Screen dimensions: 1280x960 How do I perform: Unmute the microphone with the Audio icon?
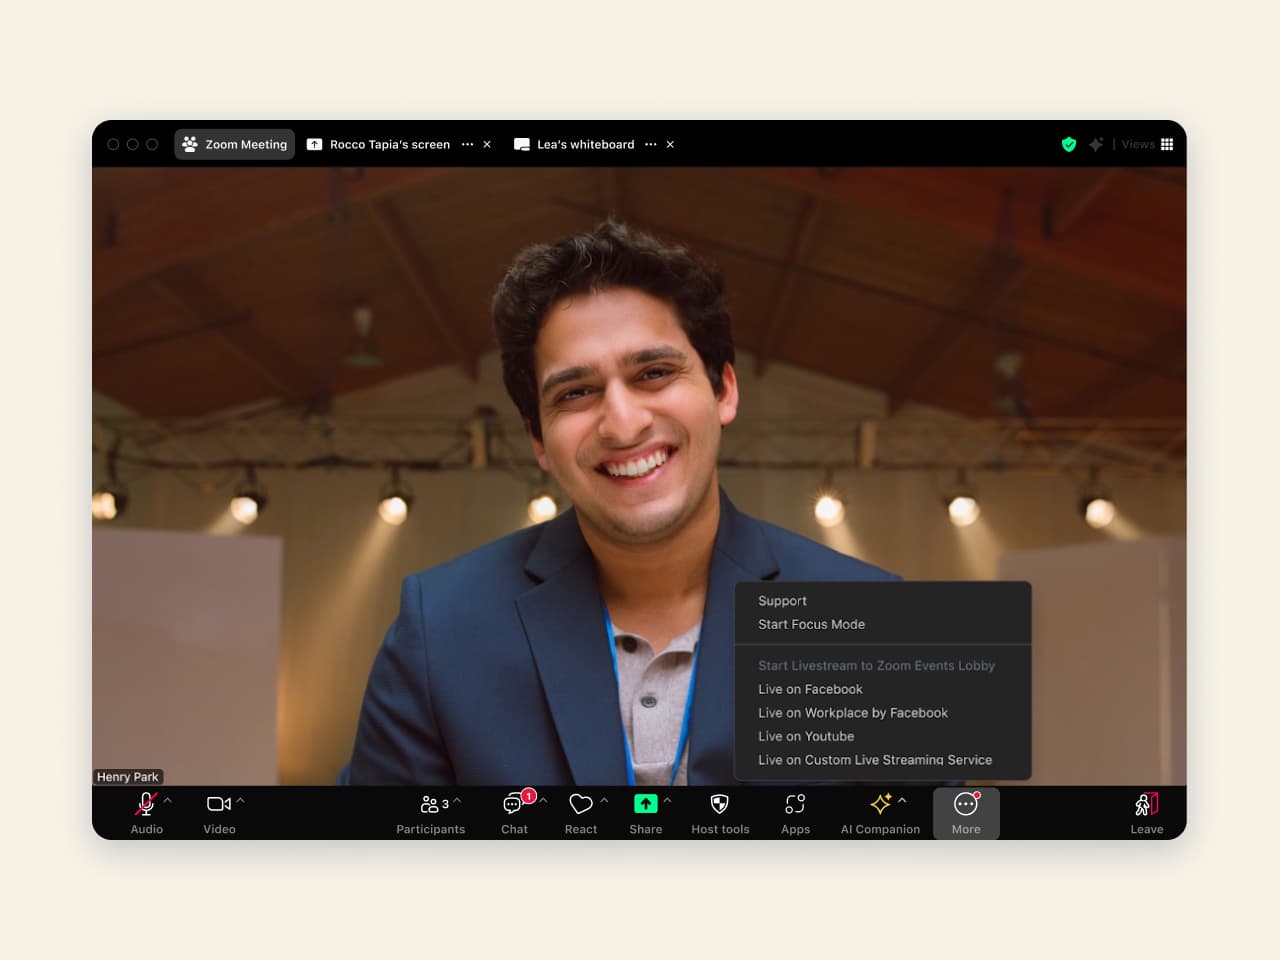(146, 805)
